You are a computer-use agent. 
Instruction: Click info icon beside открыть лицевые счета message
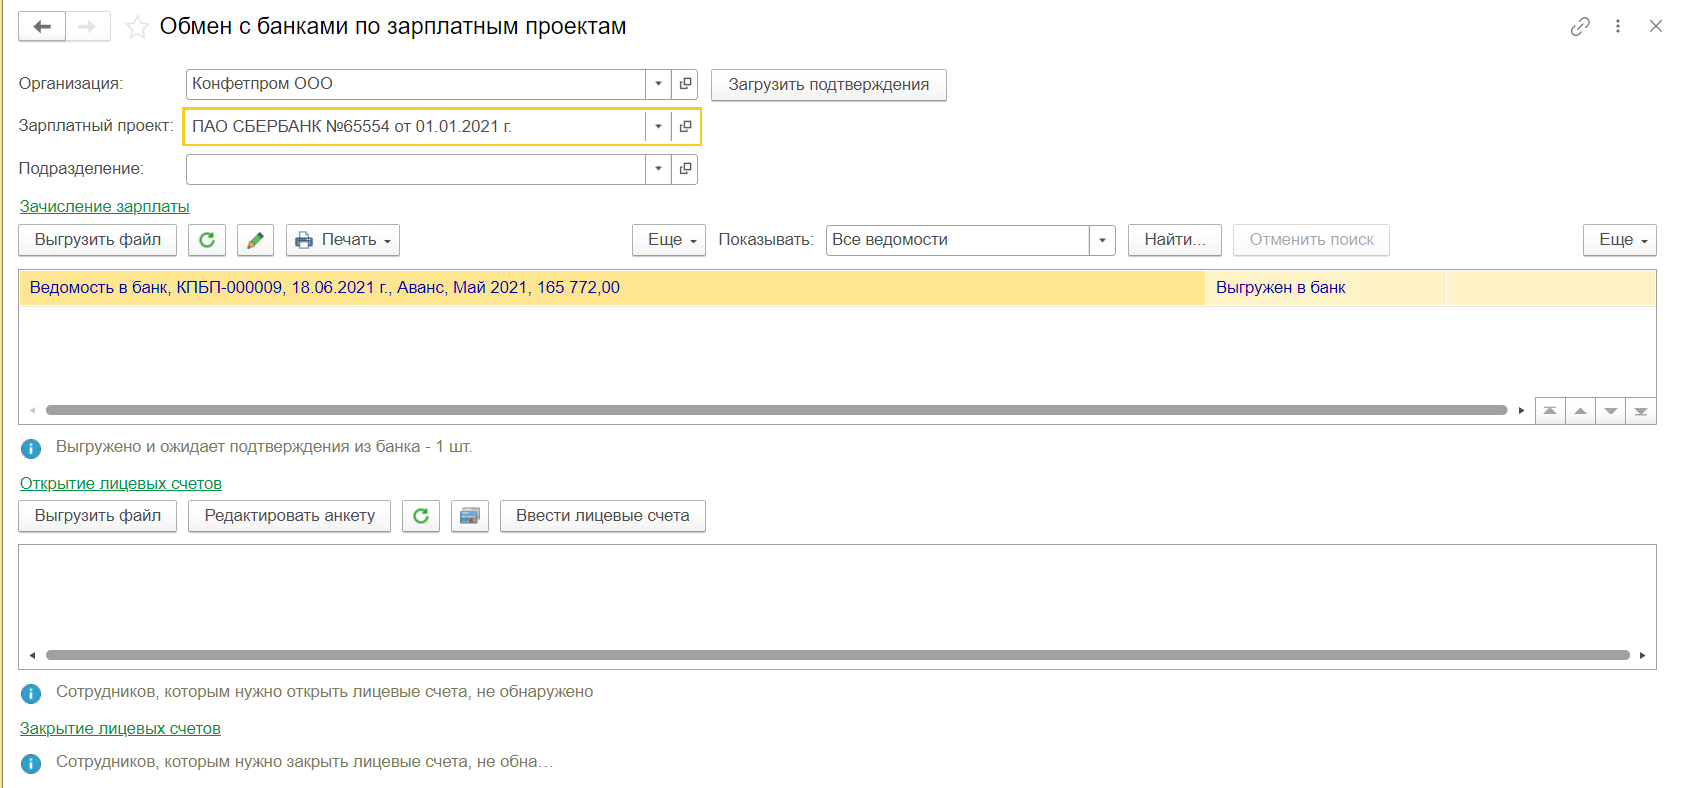pyautogui.click(x=31, y=694)
